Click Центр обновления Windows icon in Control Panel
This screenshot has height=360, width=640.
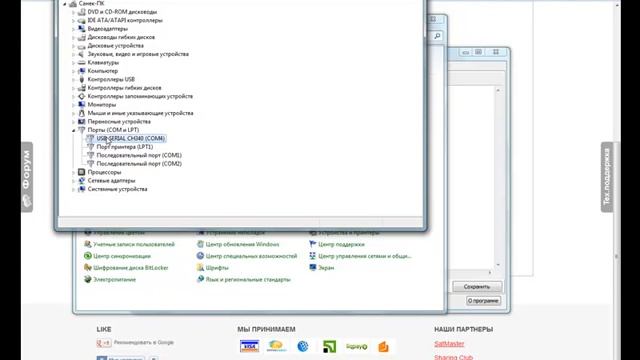coord(200,244)
